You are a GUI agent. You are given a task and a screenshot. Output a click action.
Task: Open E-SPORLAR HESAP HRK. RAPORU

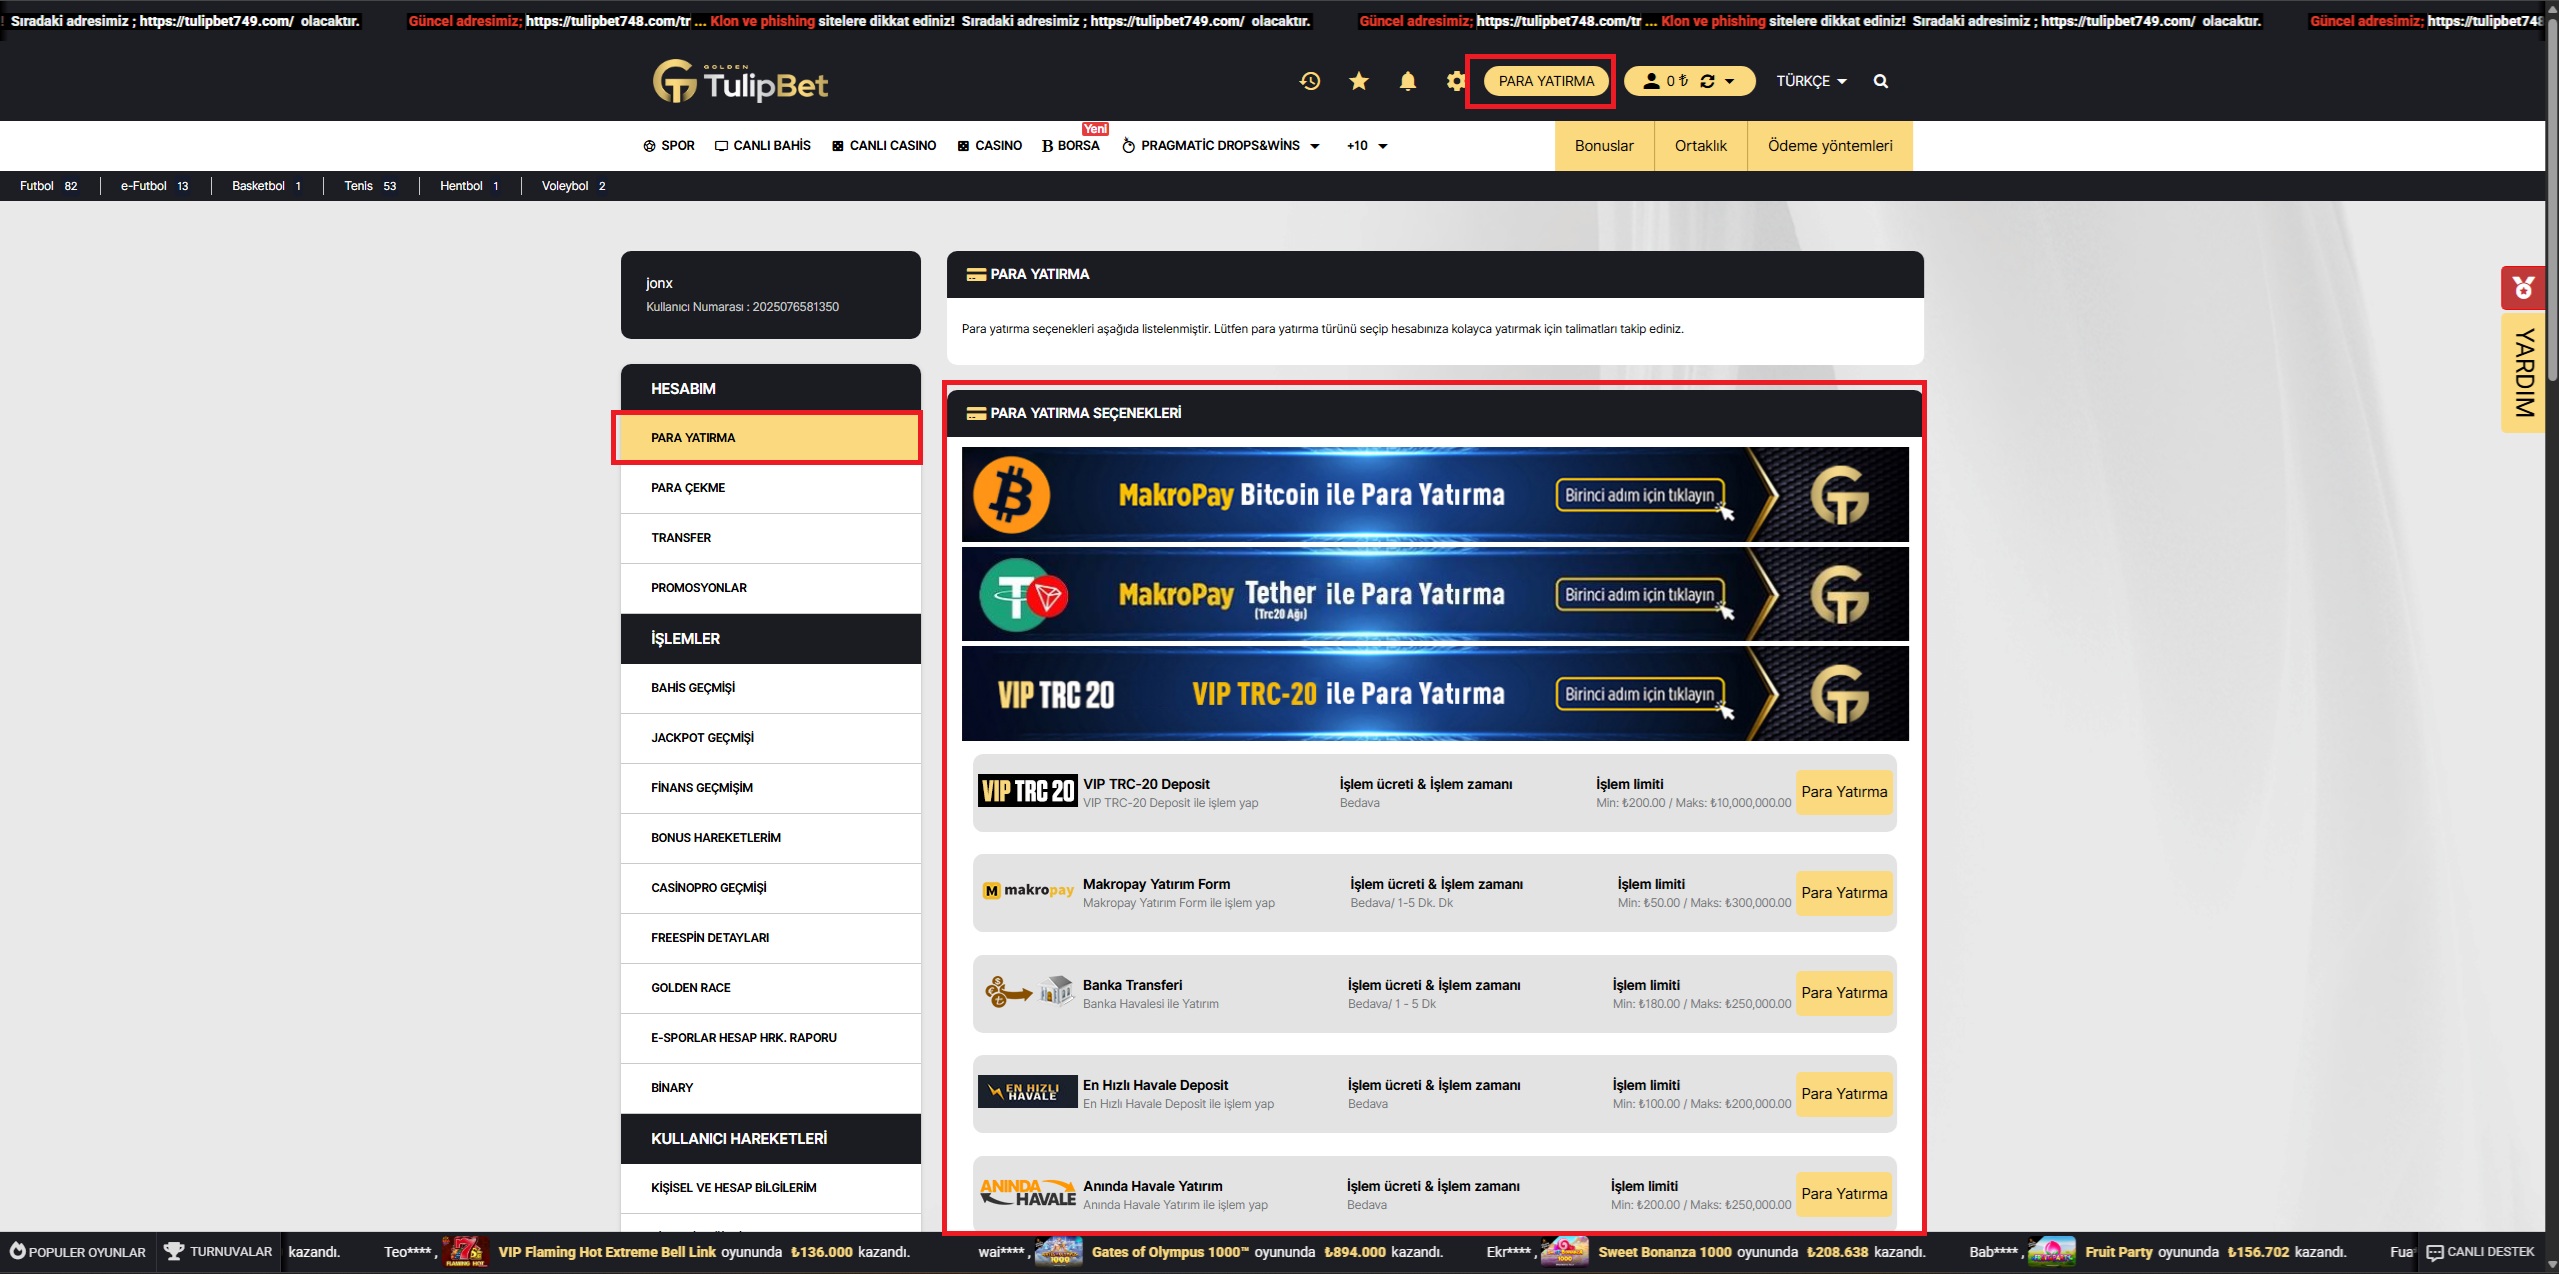[770, 1038]
